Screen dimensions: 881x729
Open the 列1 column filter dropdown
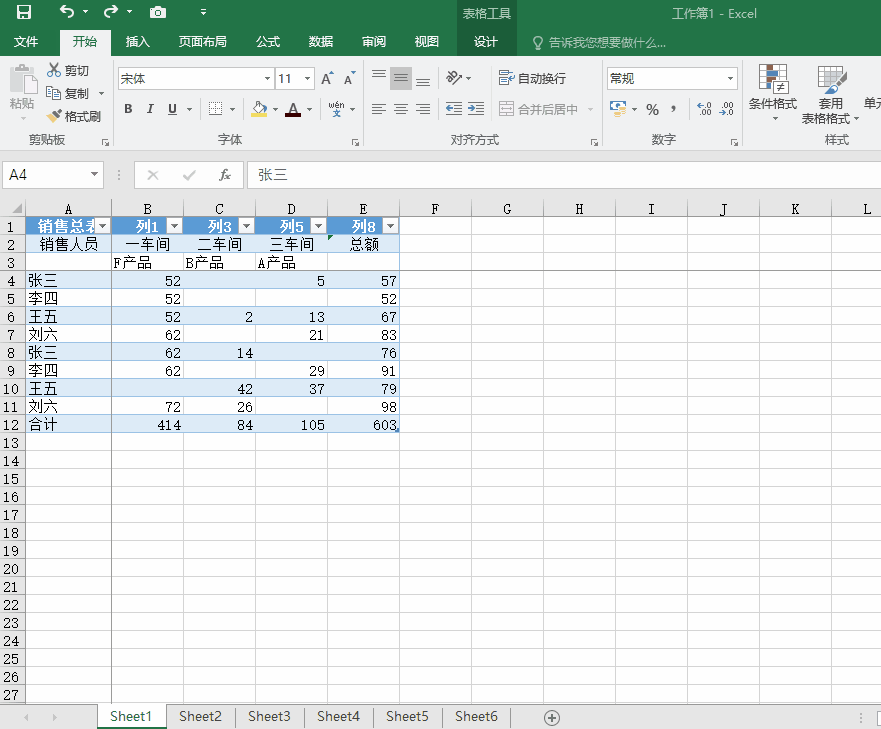click(173, 226)
